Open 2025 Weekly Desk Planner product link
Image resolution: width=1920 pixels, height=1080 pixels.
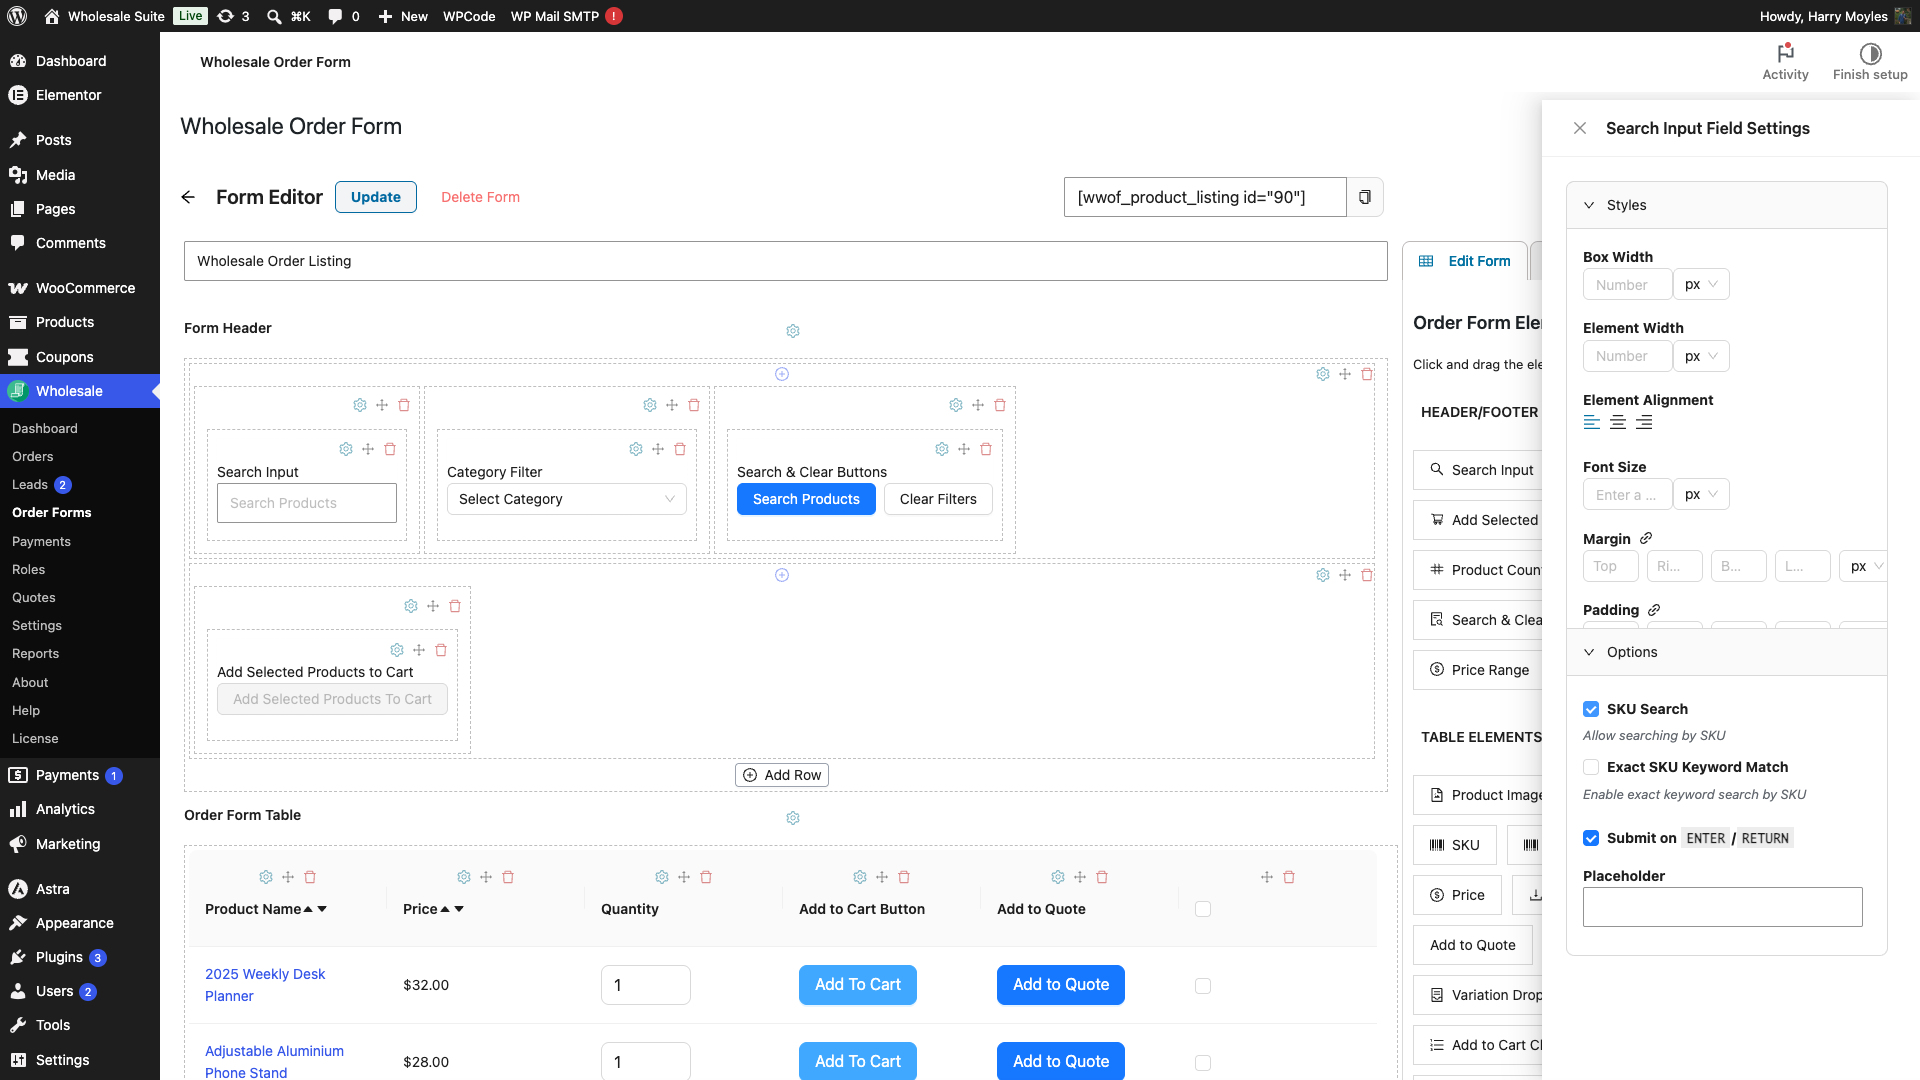click(x=265, y=985)
